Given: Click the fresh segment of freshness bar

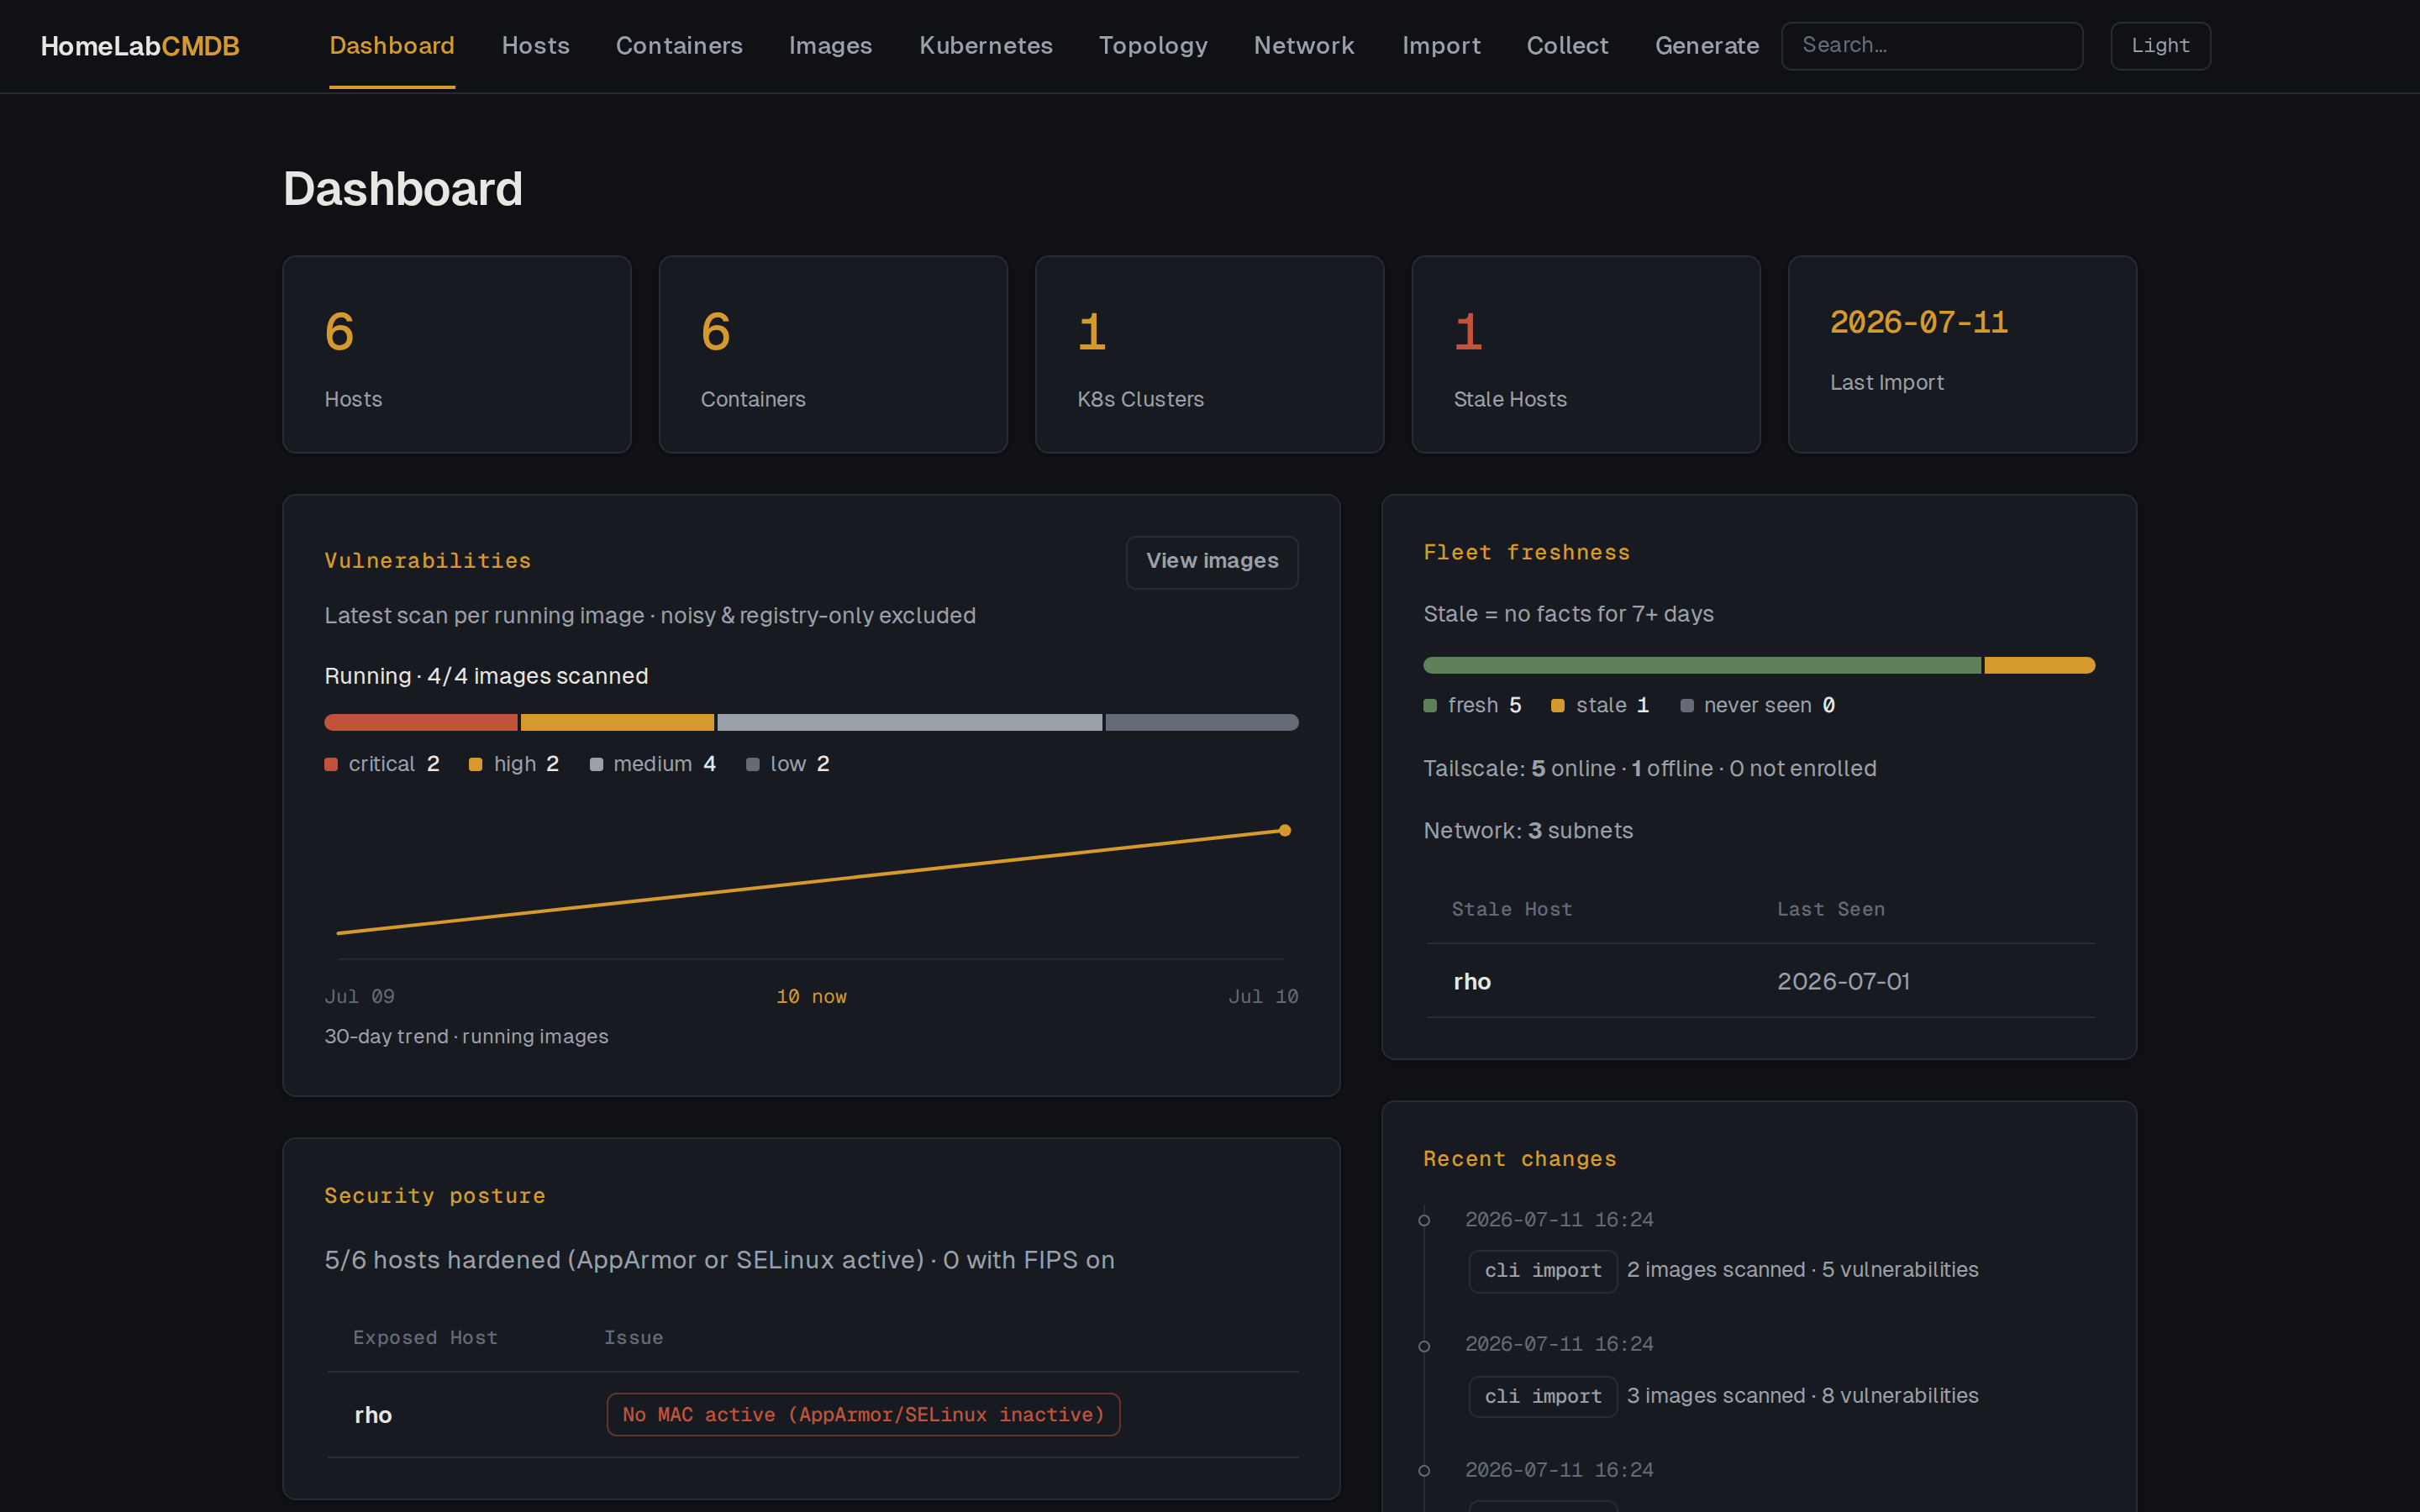Looking at the screenshot, I should (x=1702, y=666).
